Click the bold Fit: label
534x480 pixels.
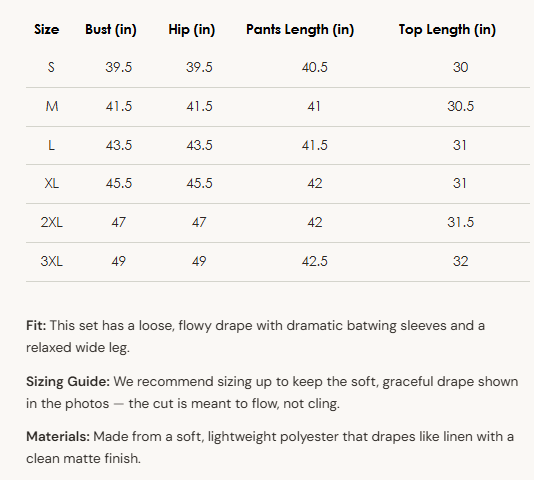36,325
